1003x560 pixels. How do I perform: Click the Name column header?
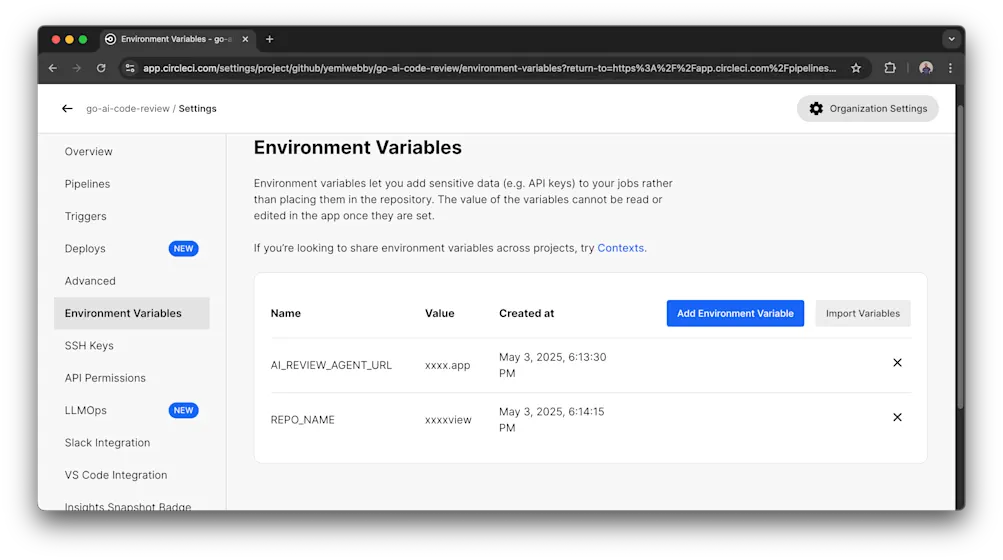click(x=285, y=314)
